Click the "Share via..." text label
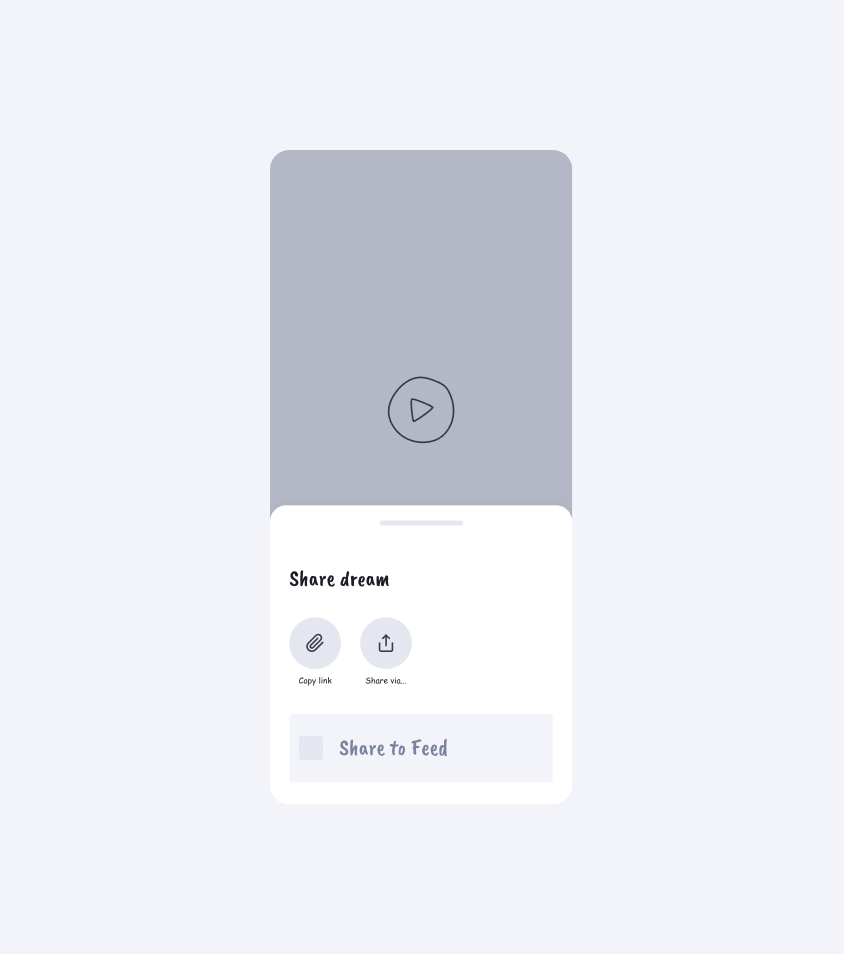Viewport: 844px width, 954px height. [x=386, y=681]
